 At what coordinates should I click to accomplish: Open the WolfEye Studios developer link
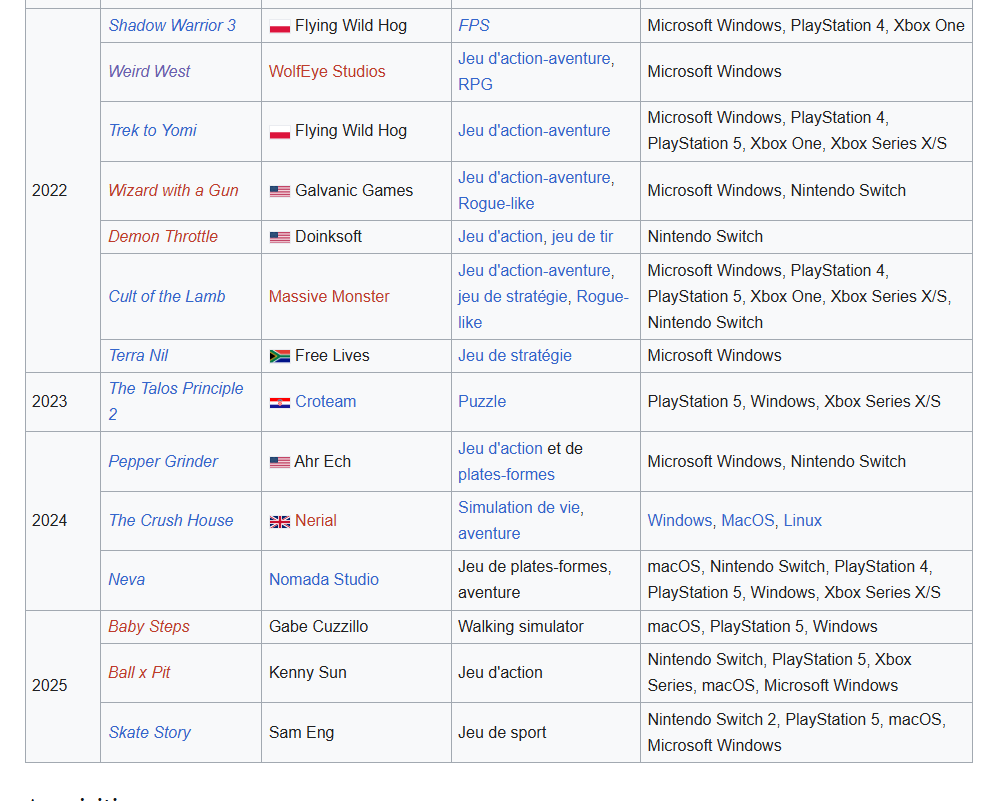coord(327,72)
